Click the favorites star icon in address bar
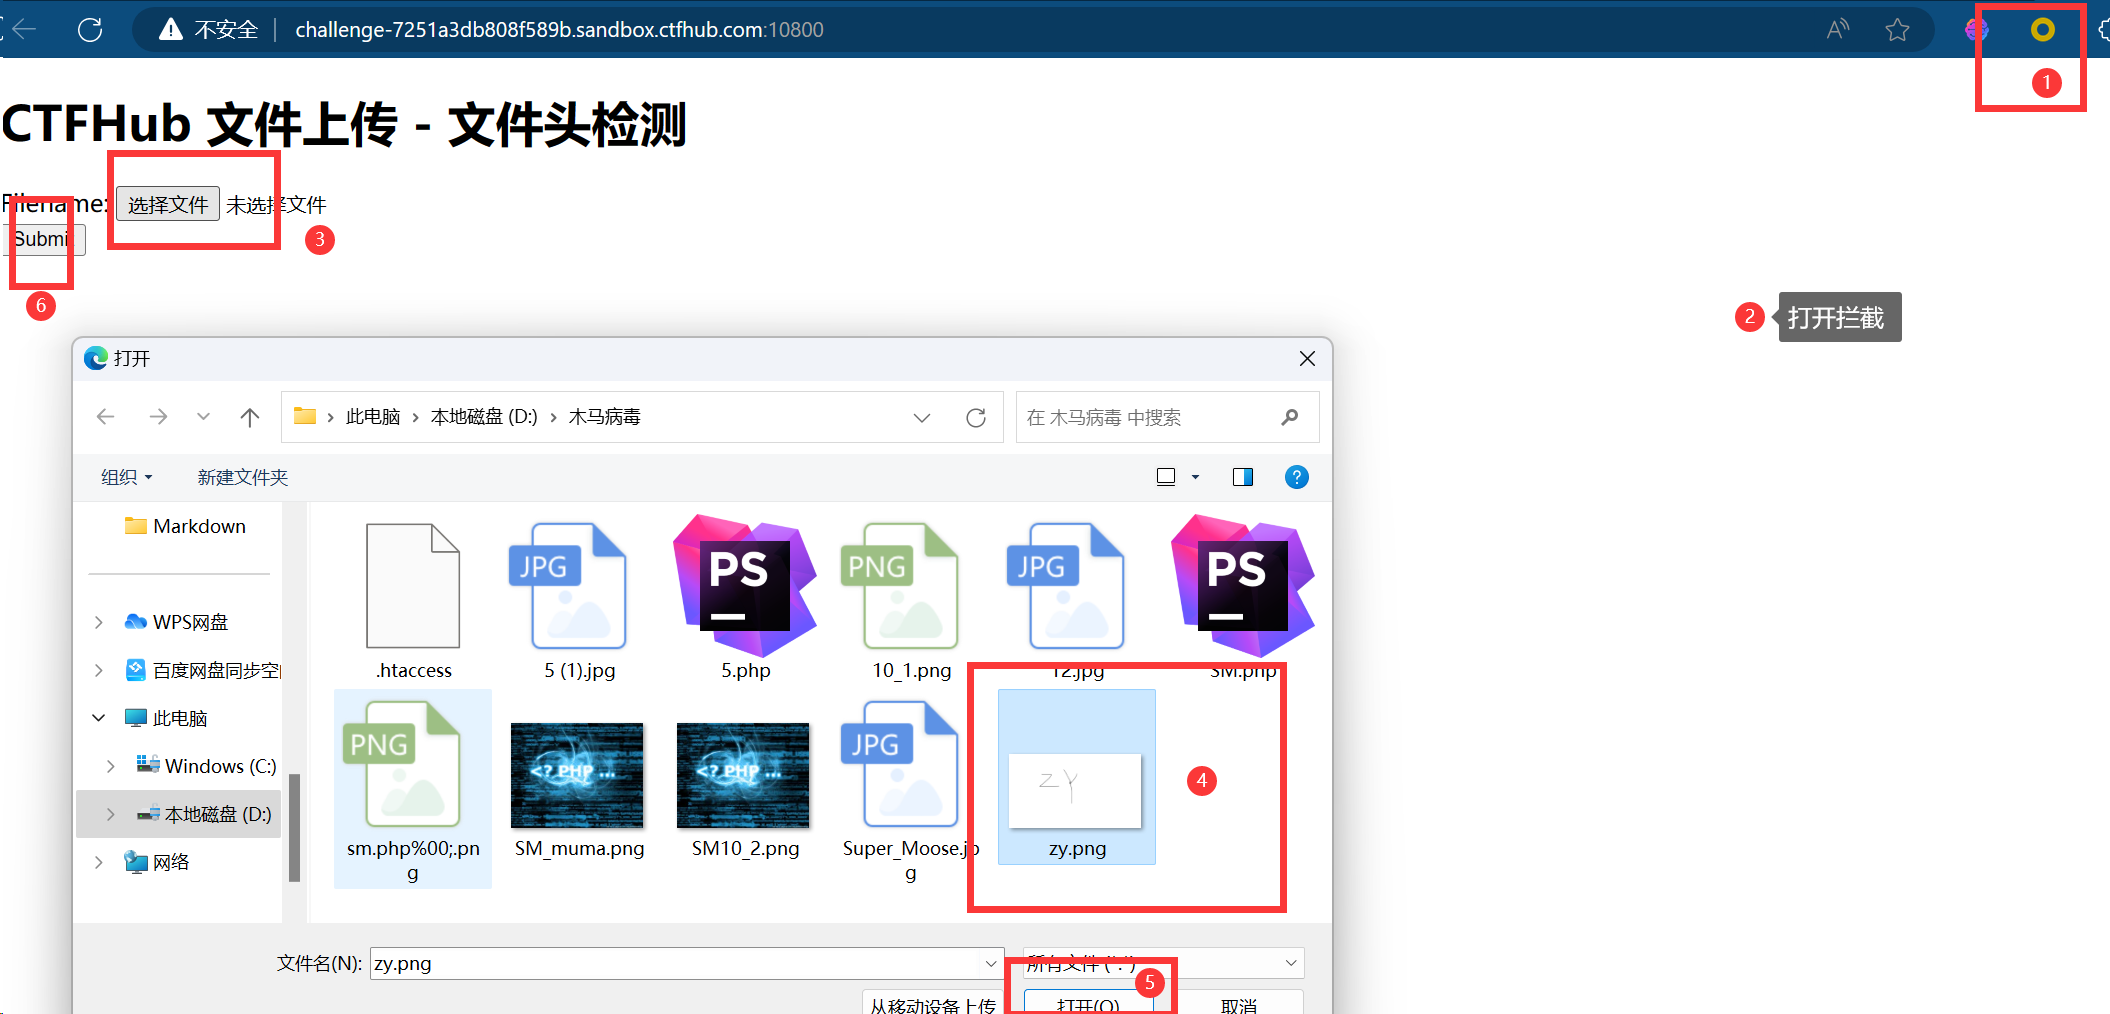Image resolution: width=2110 pixels, height=1014 pixels. pos(1897,30)
